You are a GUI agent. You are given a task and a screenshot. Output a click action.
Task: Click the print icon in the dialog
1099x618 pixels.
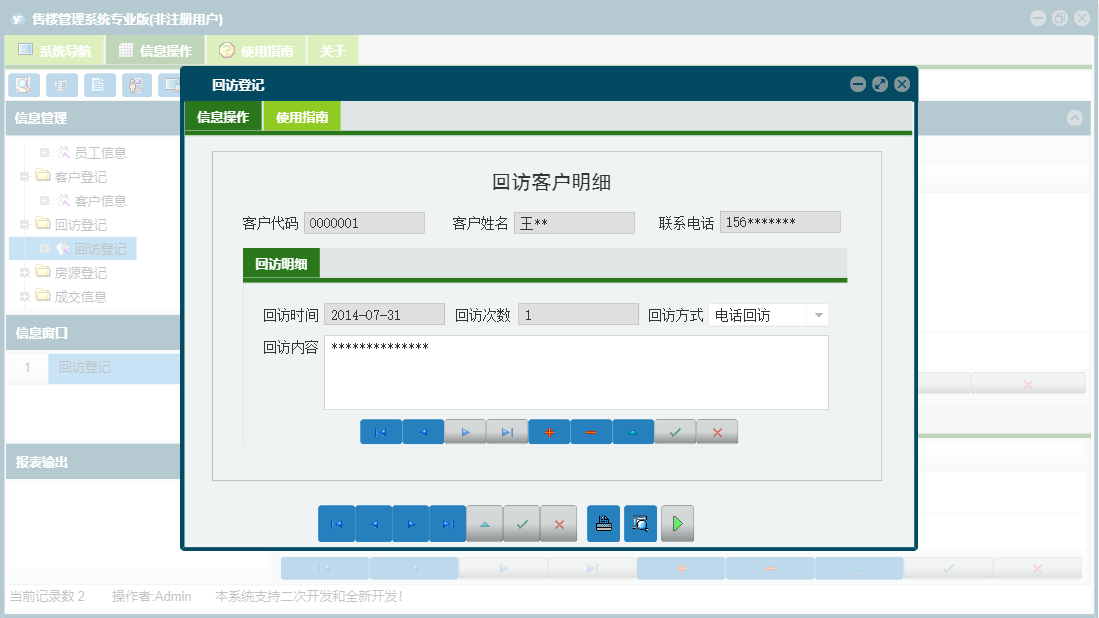(603, 523)
